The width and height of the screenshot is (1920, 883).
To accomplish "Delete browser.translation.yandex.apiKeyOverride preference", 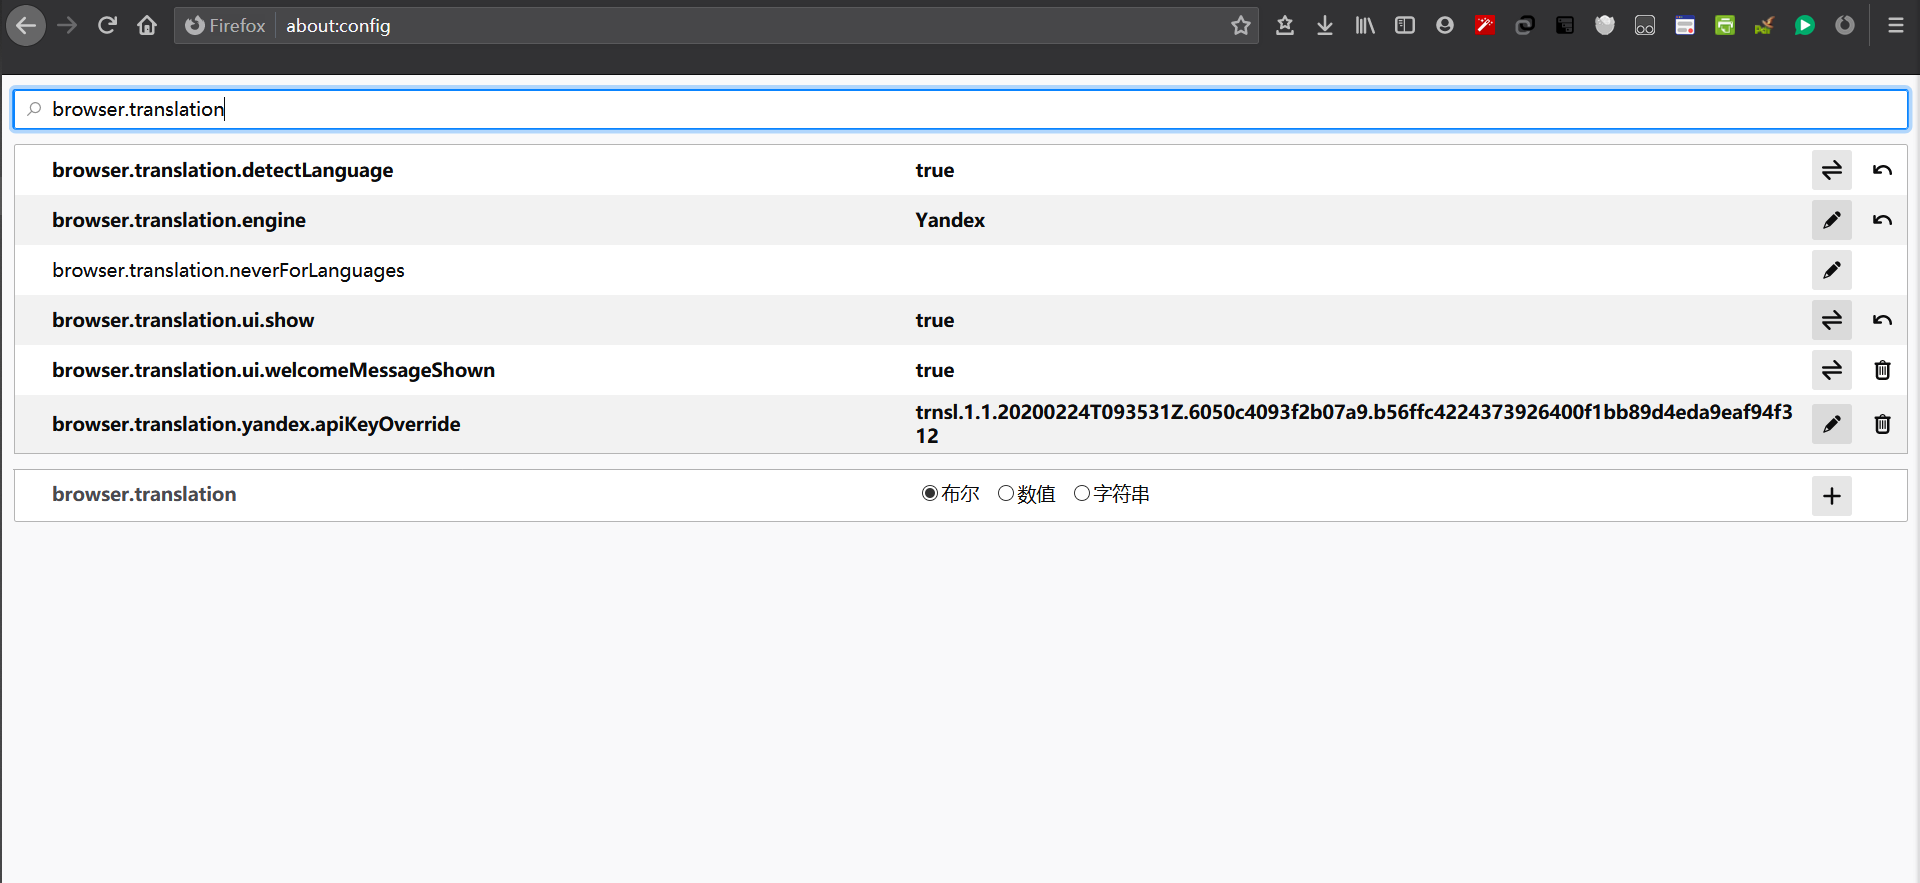I will pyautogui.click(x=1882, y=424).
